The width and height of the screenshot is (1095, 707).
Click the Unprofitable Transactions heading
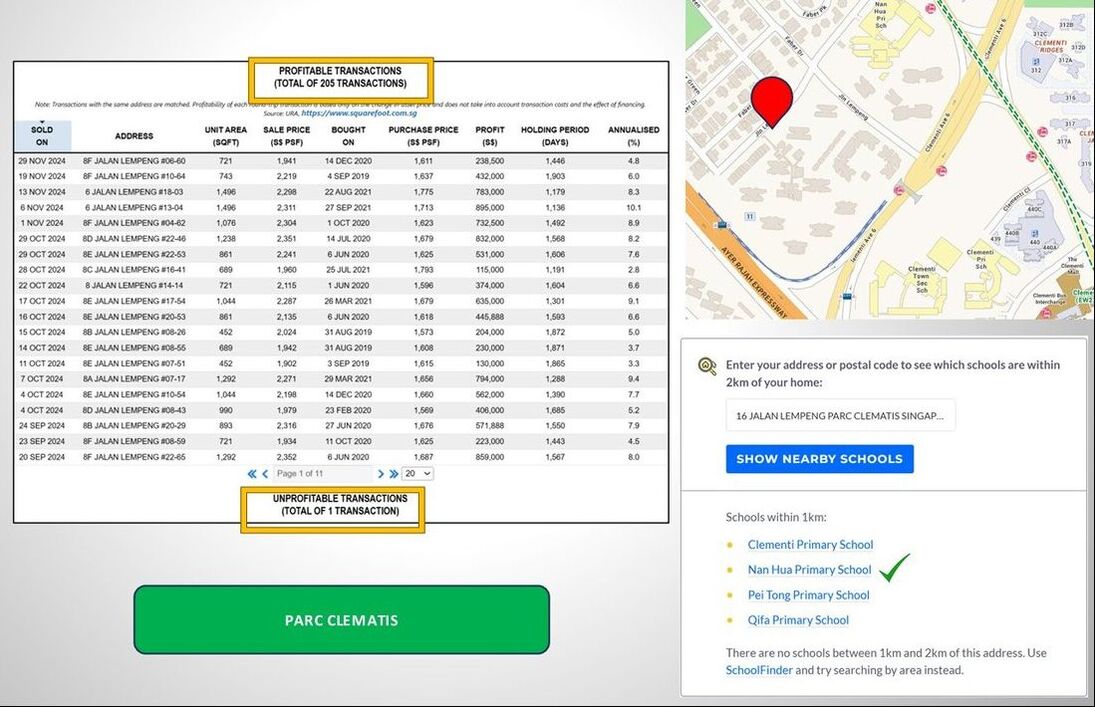click(x=340, y=504)
